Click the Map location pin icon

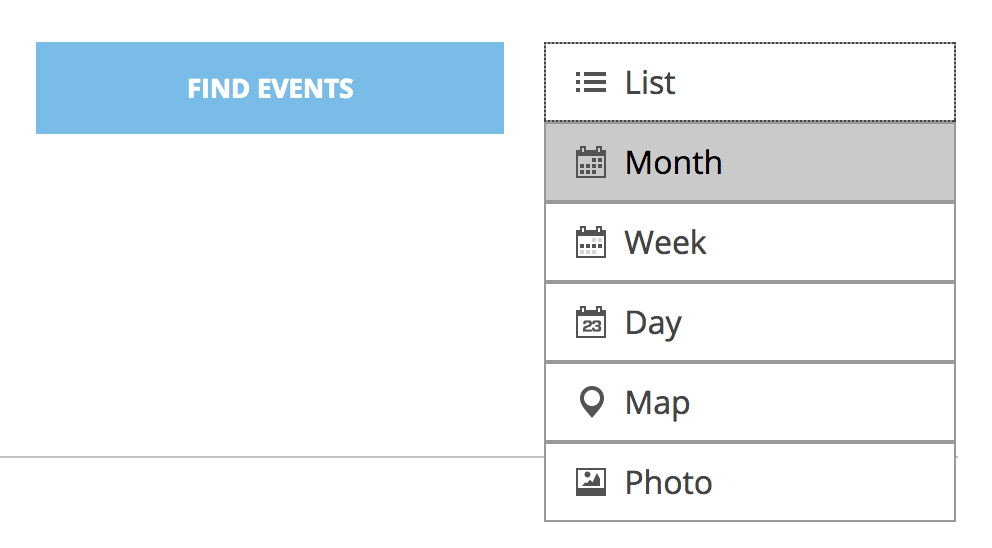click(591, 402)
